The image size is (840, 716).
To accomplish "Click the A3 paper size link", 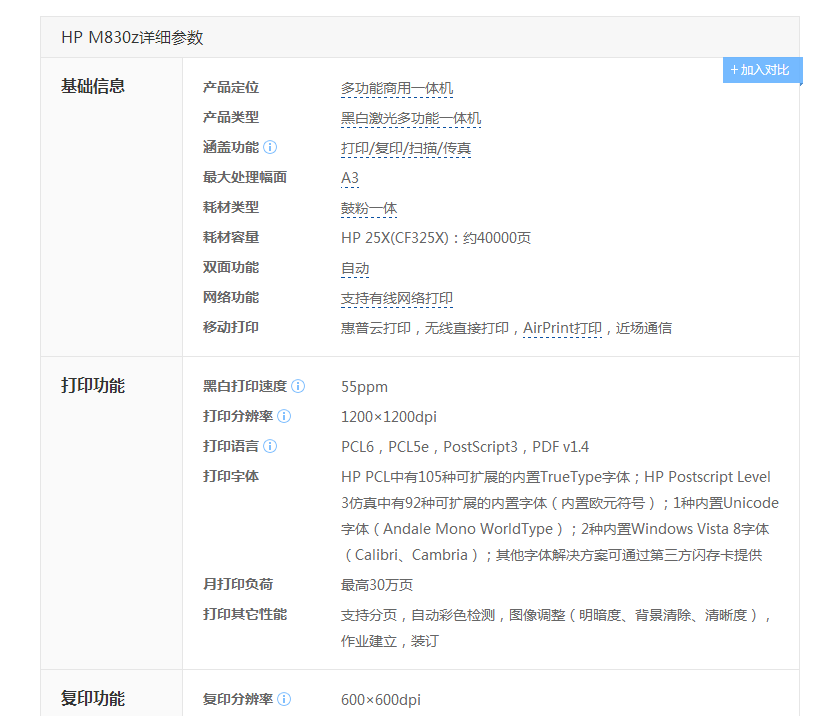I will click(350, 178).
